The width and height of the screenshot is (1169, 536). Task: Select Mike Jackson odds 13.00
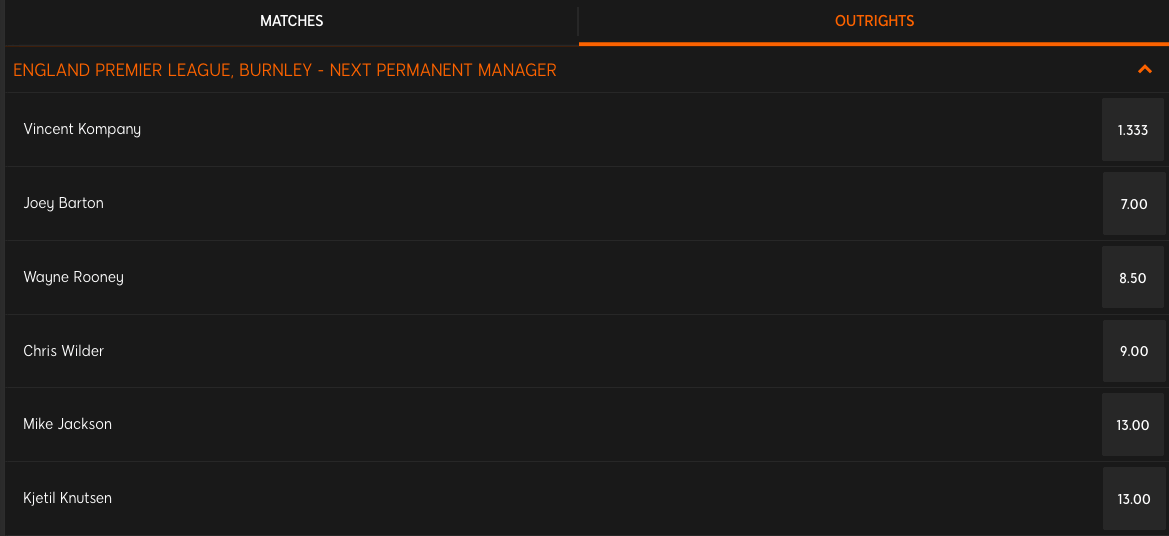1132,425
